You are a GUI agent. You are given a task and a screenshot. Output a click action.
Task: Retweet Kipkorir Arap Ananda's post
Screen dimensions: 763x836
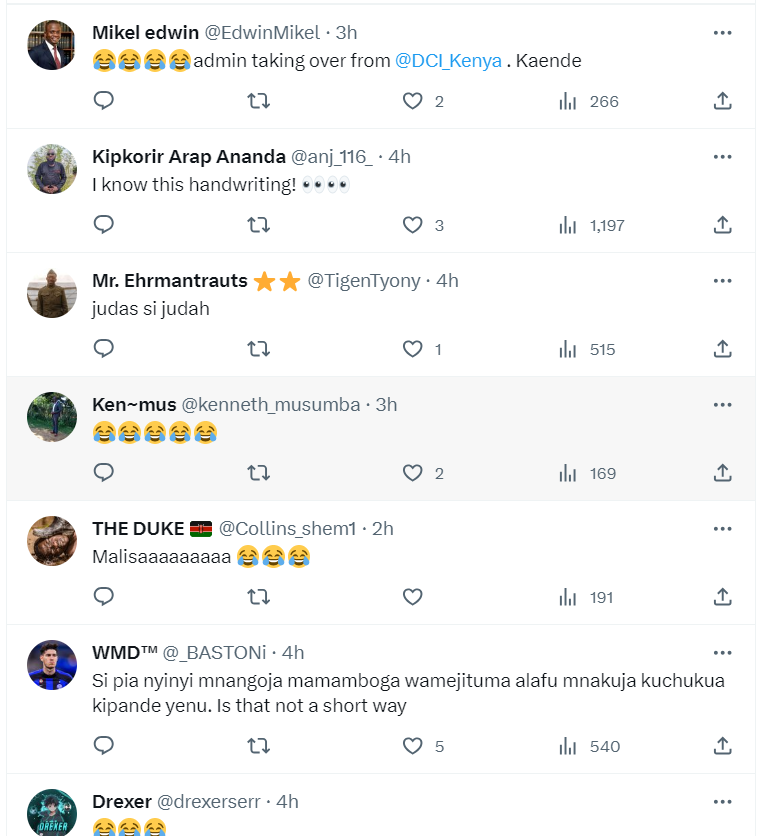tap(258, 225)
